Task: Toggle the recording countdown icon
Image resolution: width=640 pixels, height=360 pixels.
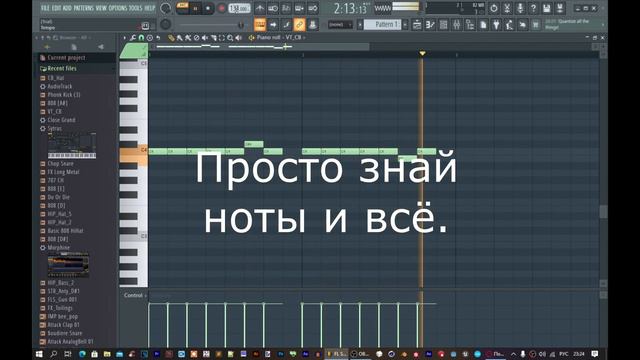Action: (286, 8)
